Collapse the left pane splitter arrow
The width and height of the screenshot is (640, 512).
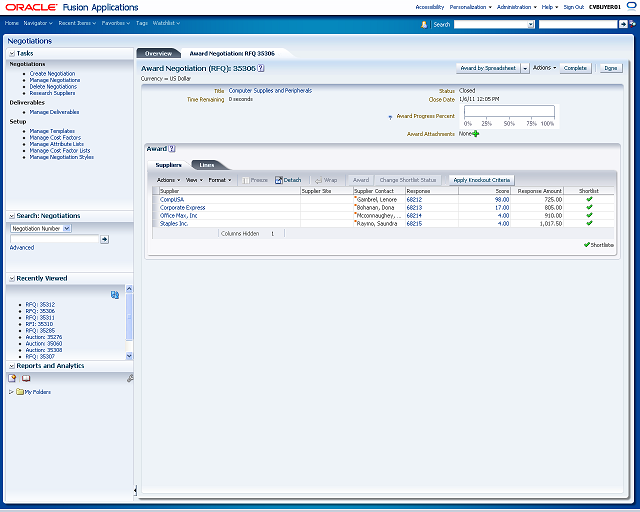[x=135, y=490]
